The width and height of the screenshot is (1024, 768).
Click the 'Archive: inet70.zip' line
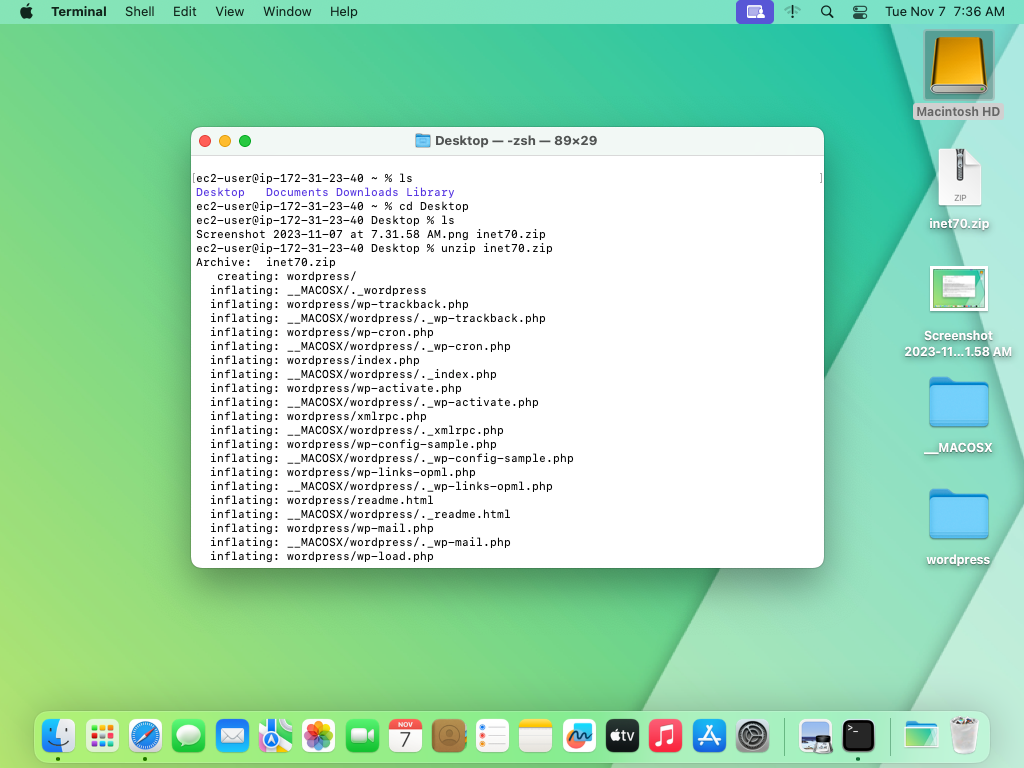(266, 262)
